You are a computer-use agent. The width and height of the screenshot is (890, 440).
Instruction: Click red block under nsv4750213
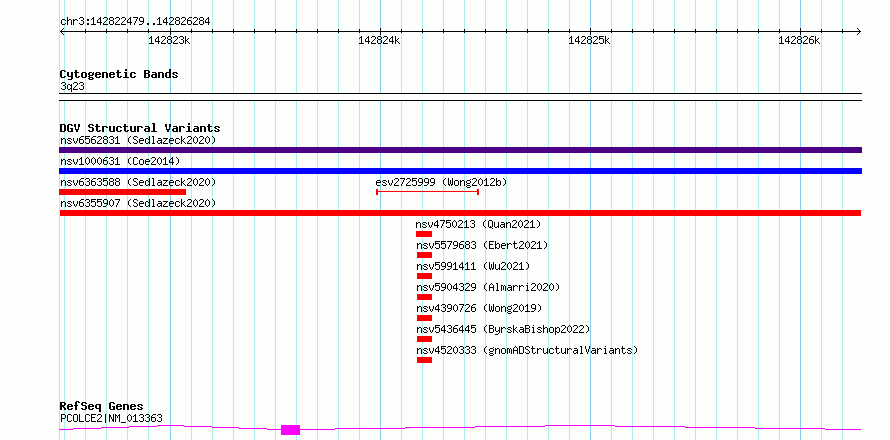pyautogui.click(x=424, y=234)
